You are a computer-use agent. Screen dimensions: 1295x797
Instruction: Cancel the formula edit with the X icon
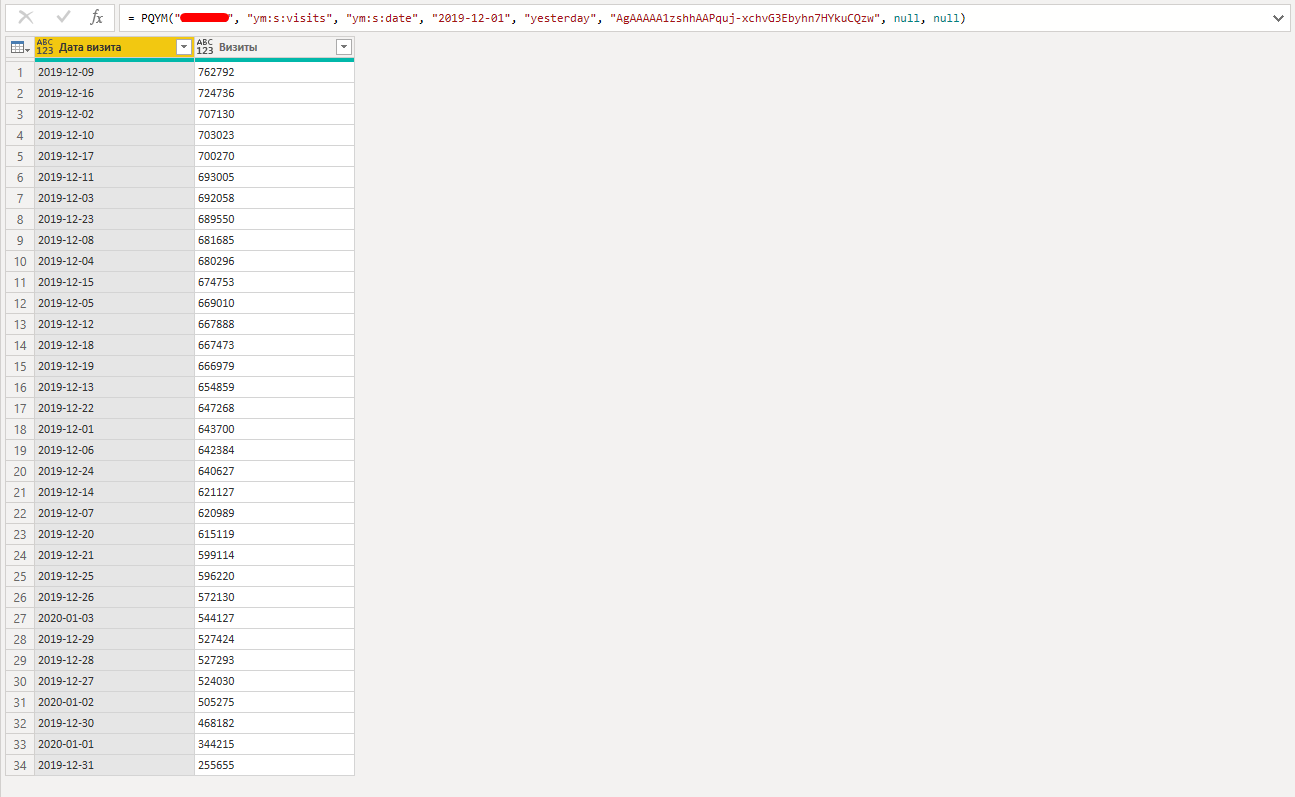[x=26, y=18]
